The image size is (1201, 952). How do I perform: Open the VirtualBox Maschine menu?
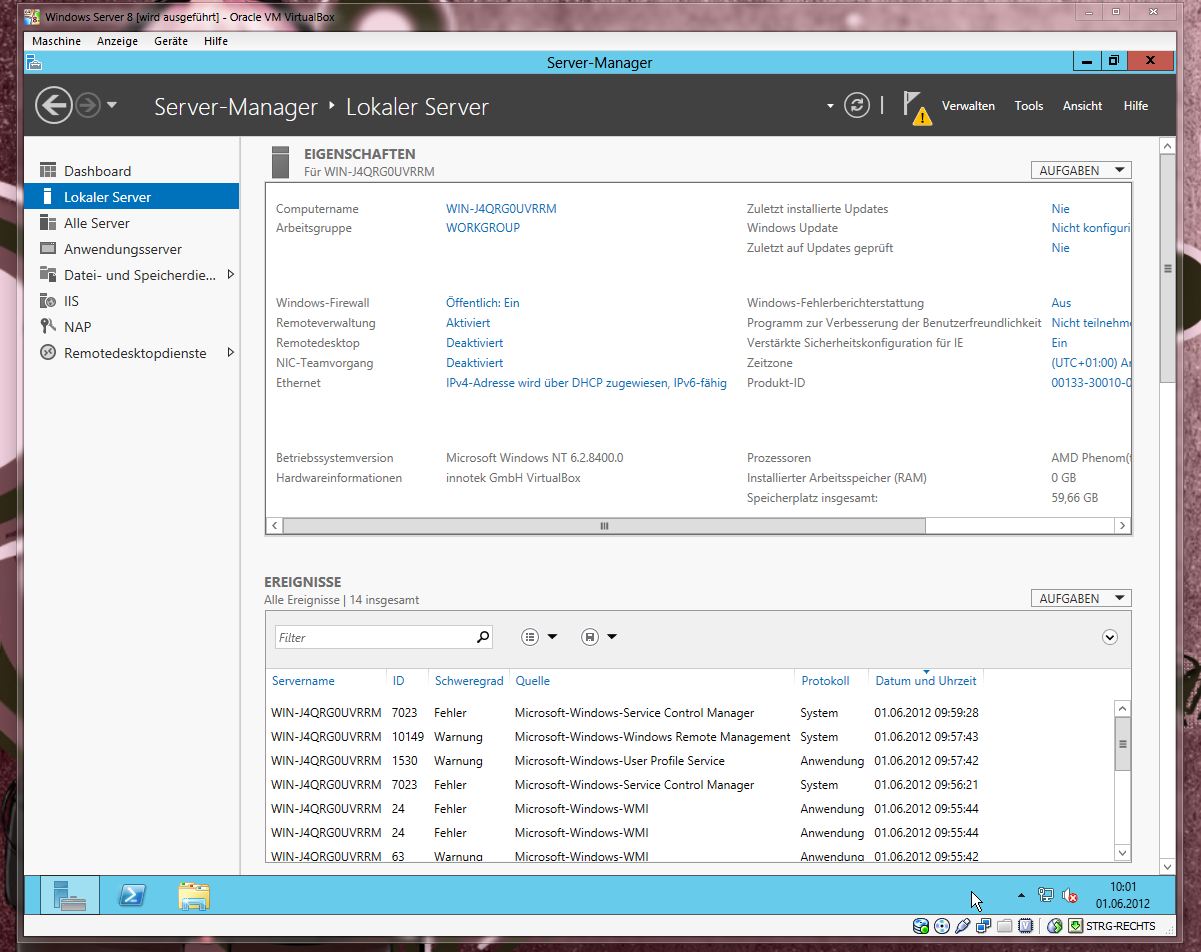tap(56, 41)
